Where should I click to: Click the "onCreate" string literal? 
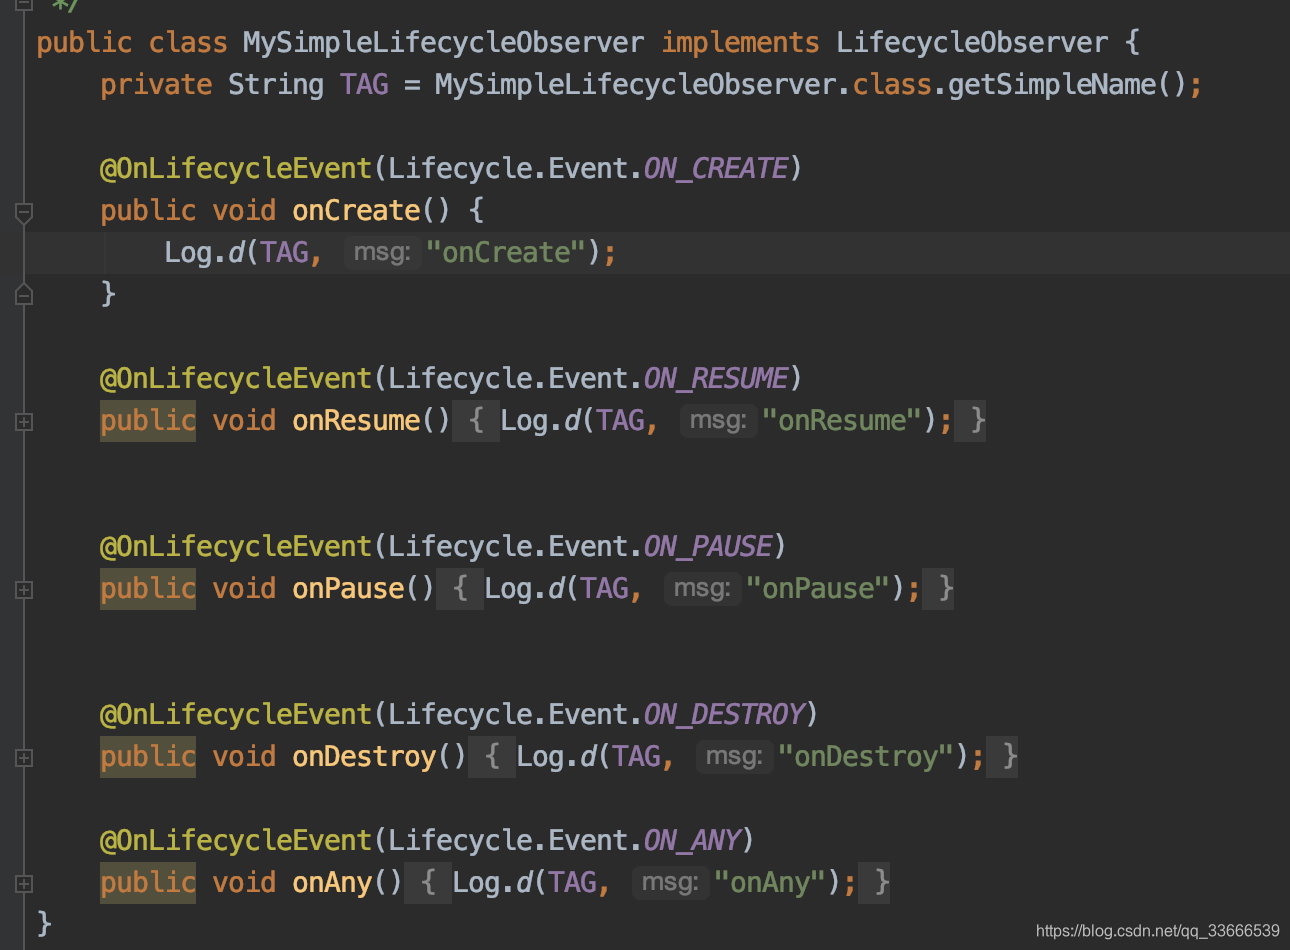point(506,253)
